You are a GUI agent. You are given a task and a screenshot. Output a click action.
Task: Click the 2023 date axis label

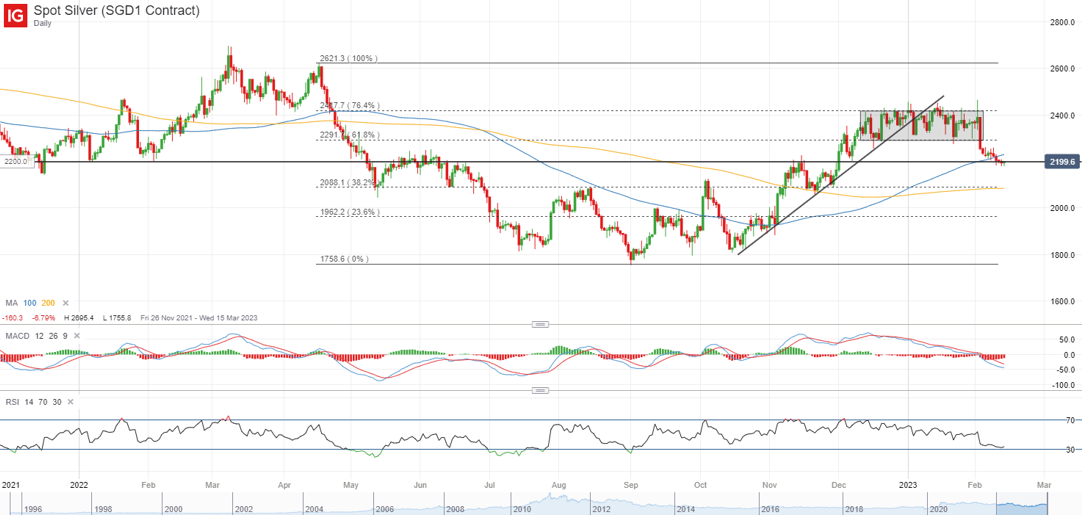tap(907, 483)
